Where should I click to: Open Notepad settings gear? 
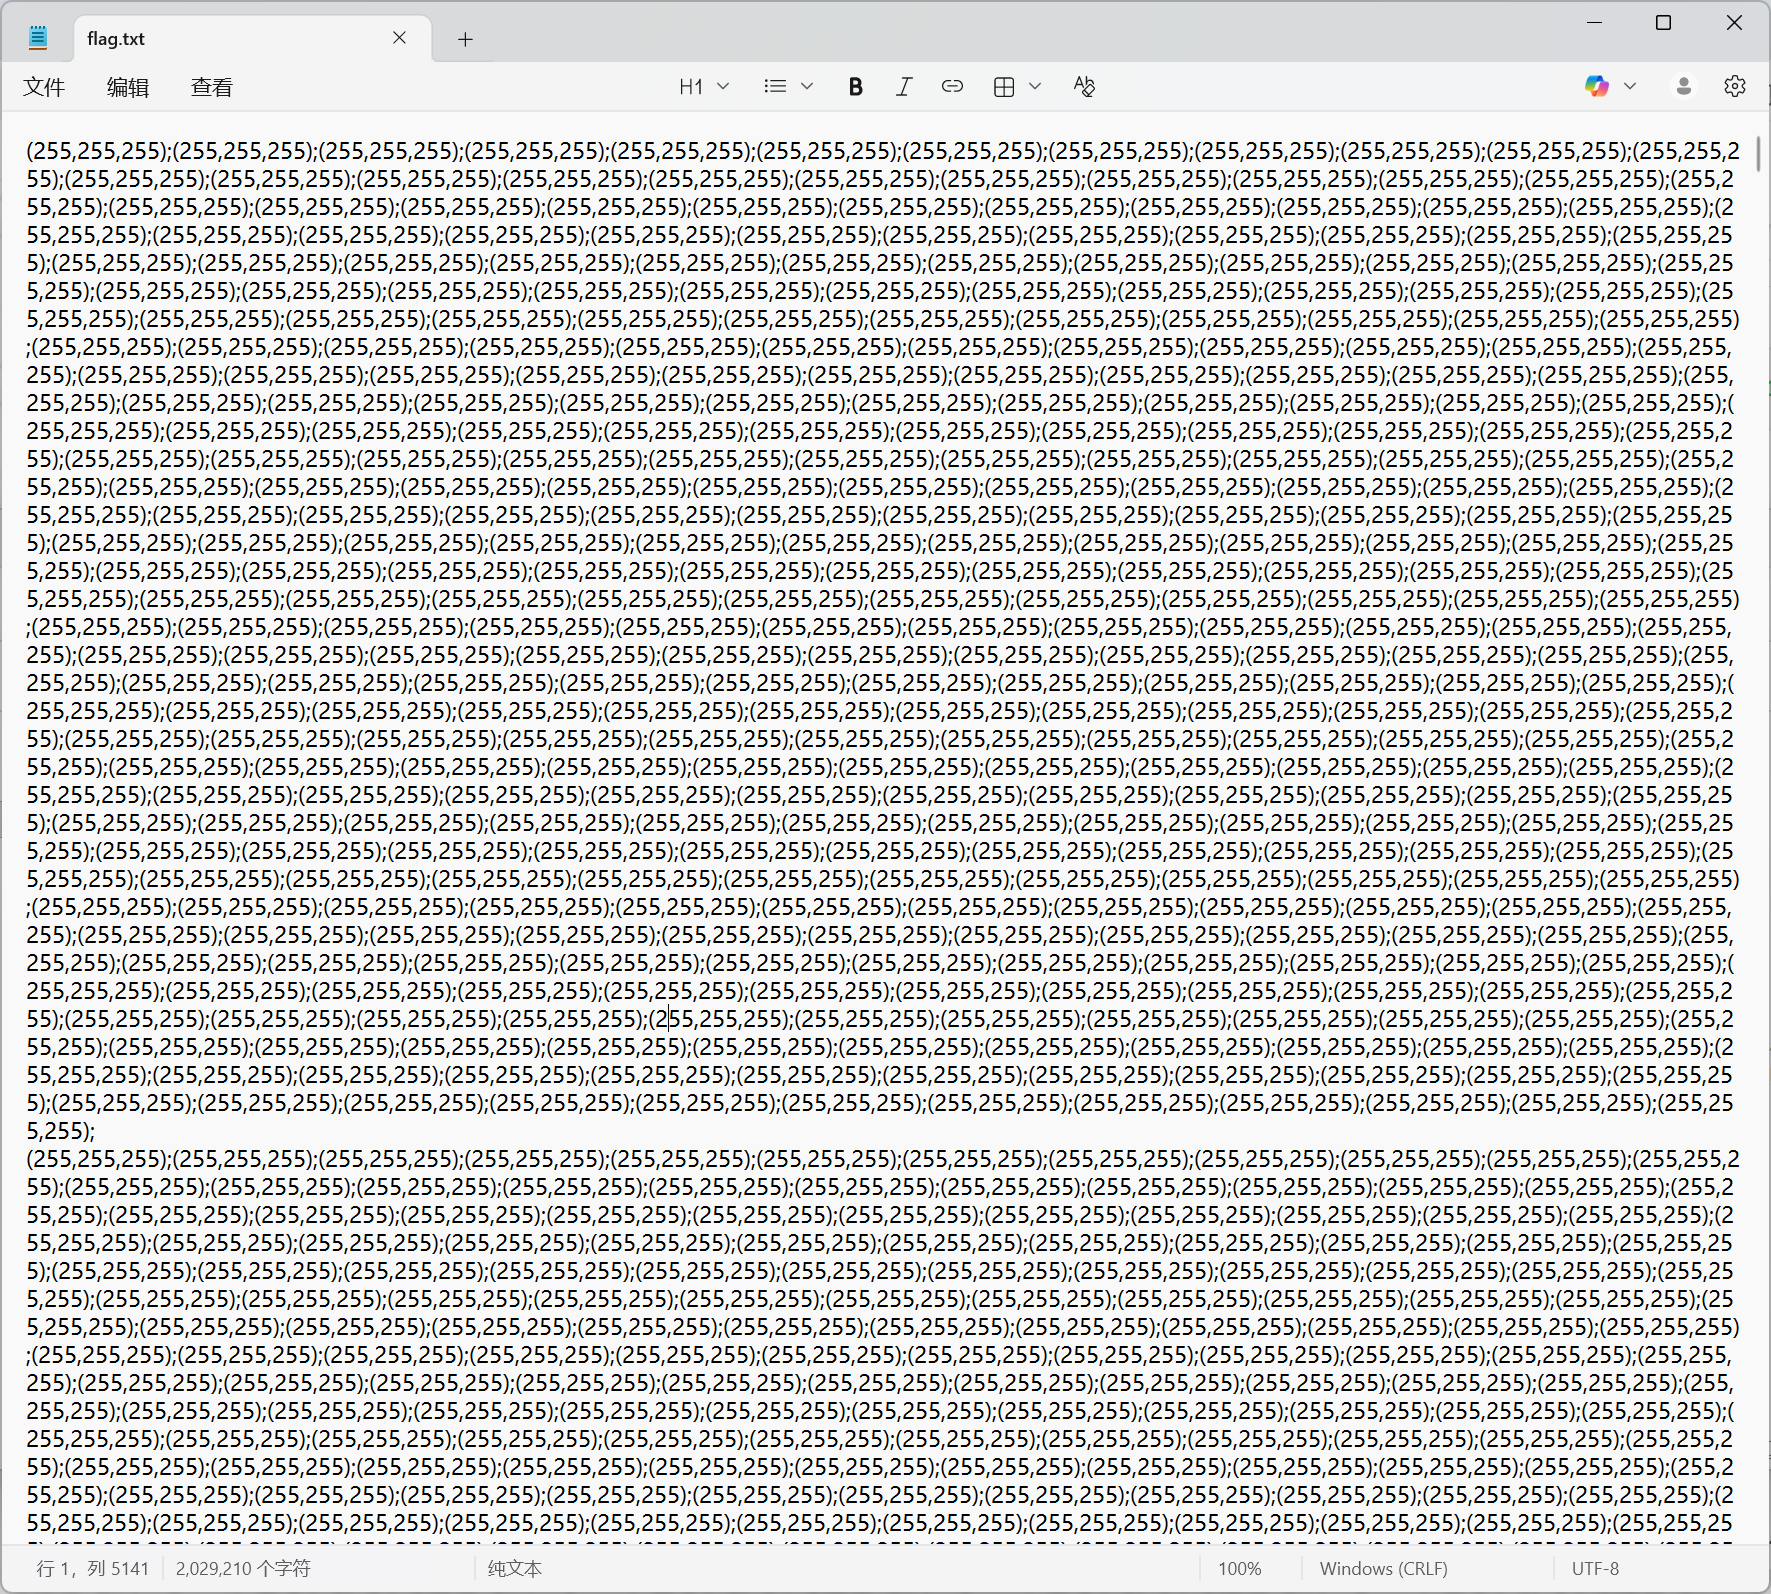click(1735, 87)
